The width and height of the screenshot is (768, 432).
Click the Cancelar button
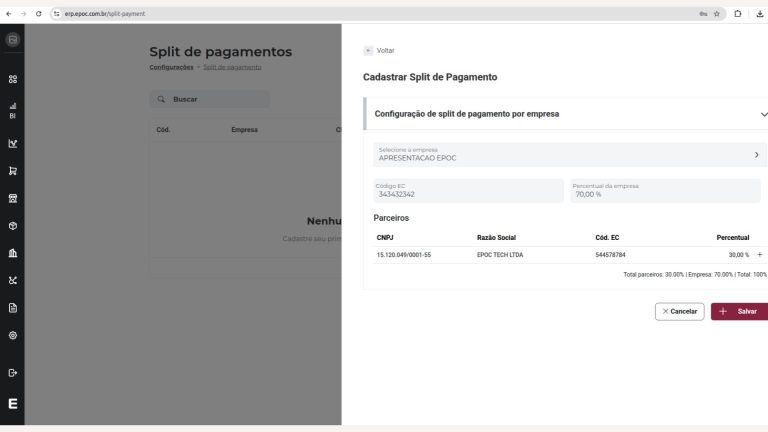coord(679,312)
